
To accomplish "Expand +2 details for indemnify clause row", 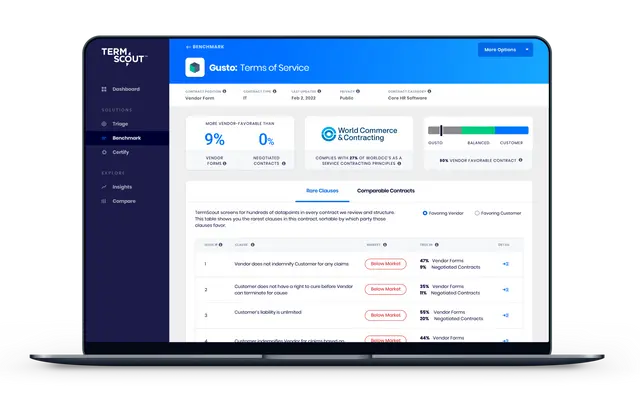I will pos(505,264).
